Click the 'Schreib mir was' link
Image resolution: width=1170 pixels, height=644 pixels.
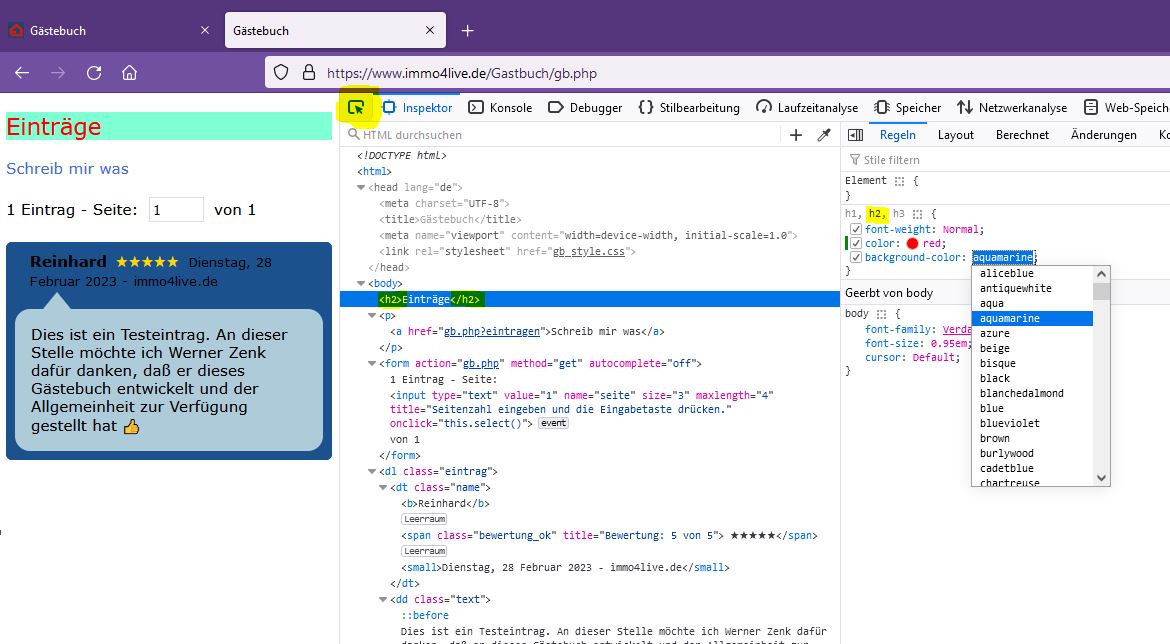point(67,168)
